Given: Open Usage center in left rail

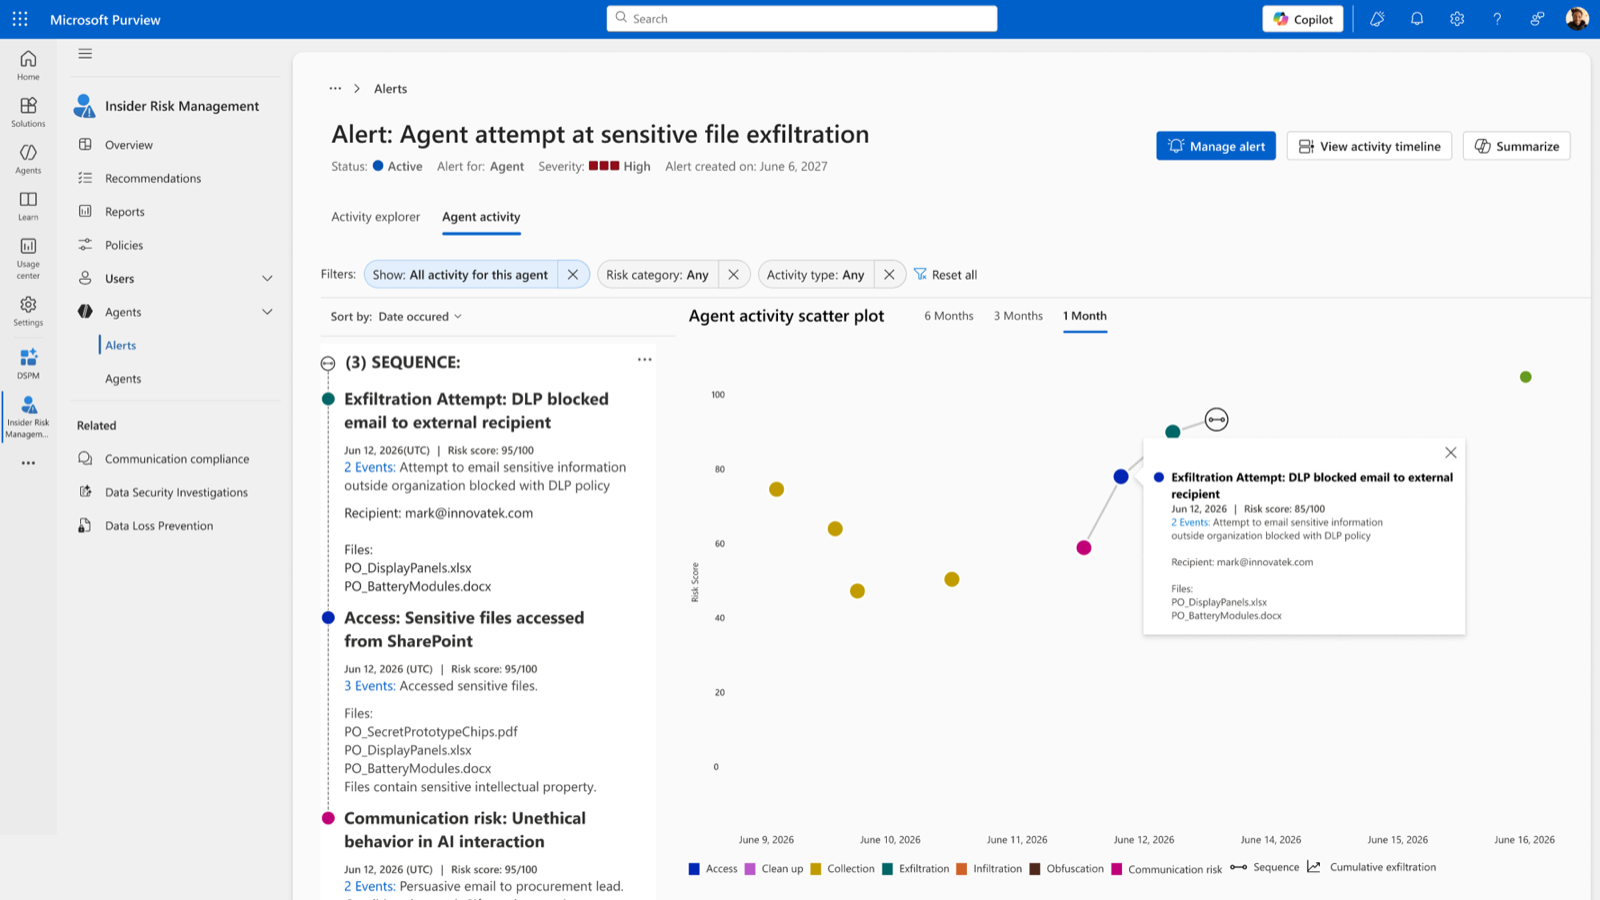Looking at the screenshot, I should pos(28,258).
